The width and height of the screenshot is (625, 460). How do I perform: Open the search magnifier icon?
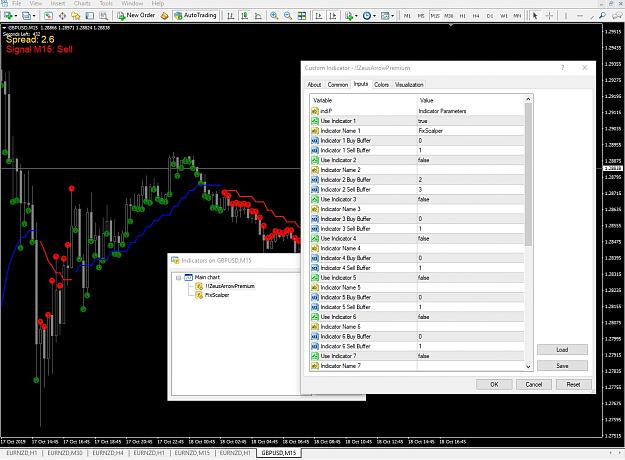click(602, 16)
